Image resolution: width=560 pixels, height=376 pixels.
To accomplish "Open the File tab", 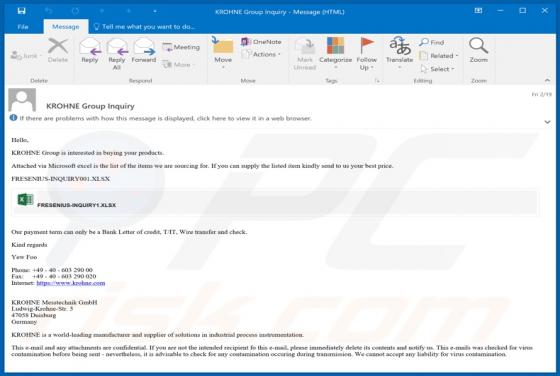I will point(23,27).
